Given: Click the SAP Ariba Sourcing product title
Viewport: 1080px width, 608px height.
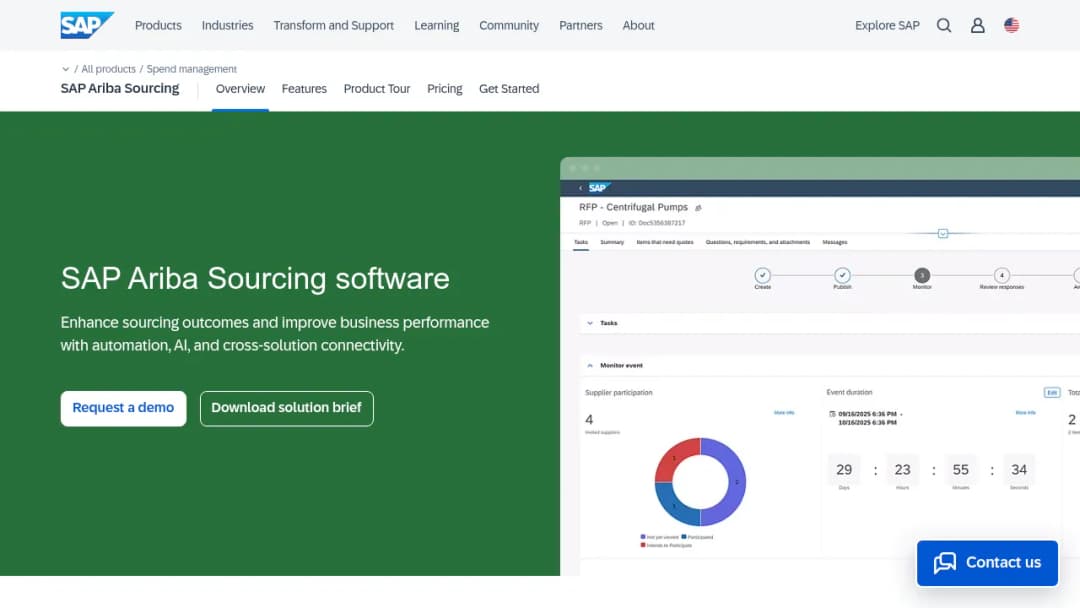Looking at the screenshot, I should click(120, 88).
